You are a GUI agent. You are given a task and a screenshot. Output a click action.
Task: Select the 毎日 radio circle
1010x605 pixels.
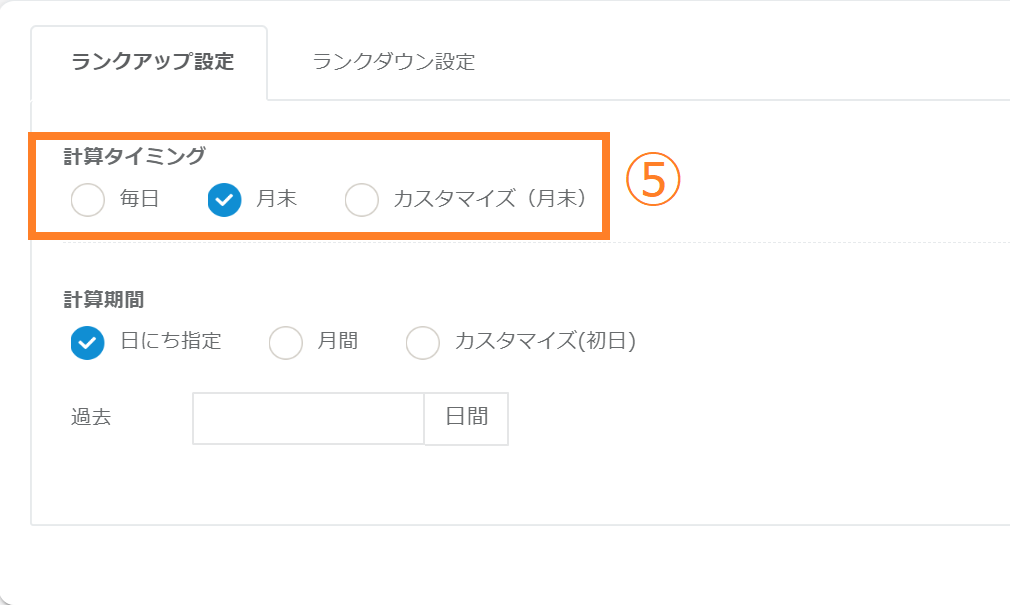(88, 200)
